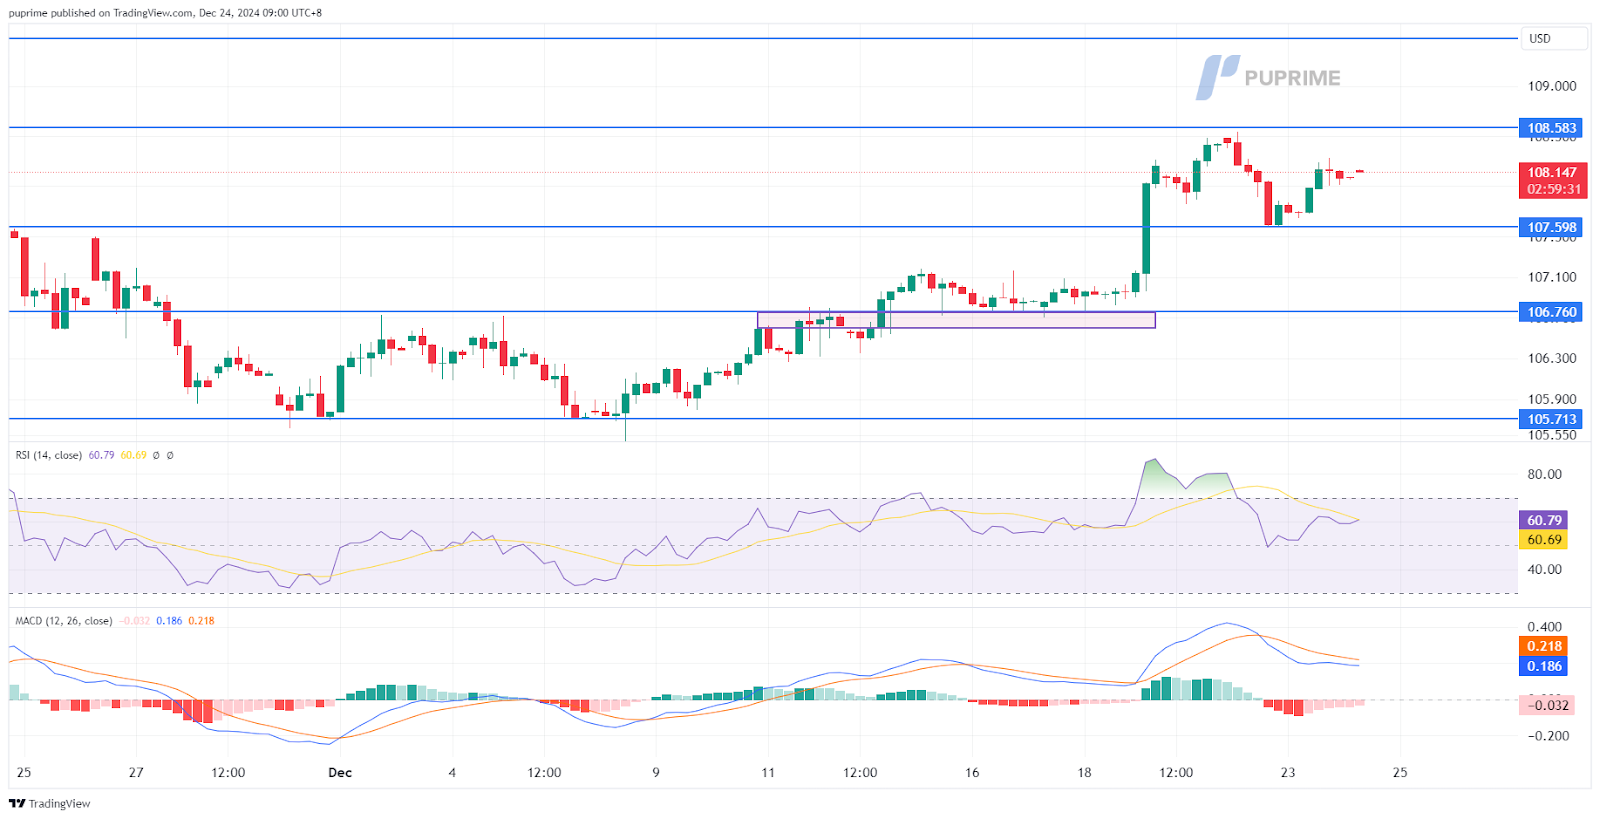Select the 107.598 price level label
1600x819 pixels.
pyautogui.click(x=1551, y=227)
